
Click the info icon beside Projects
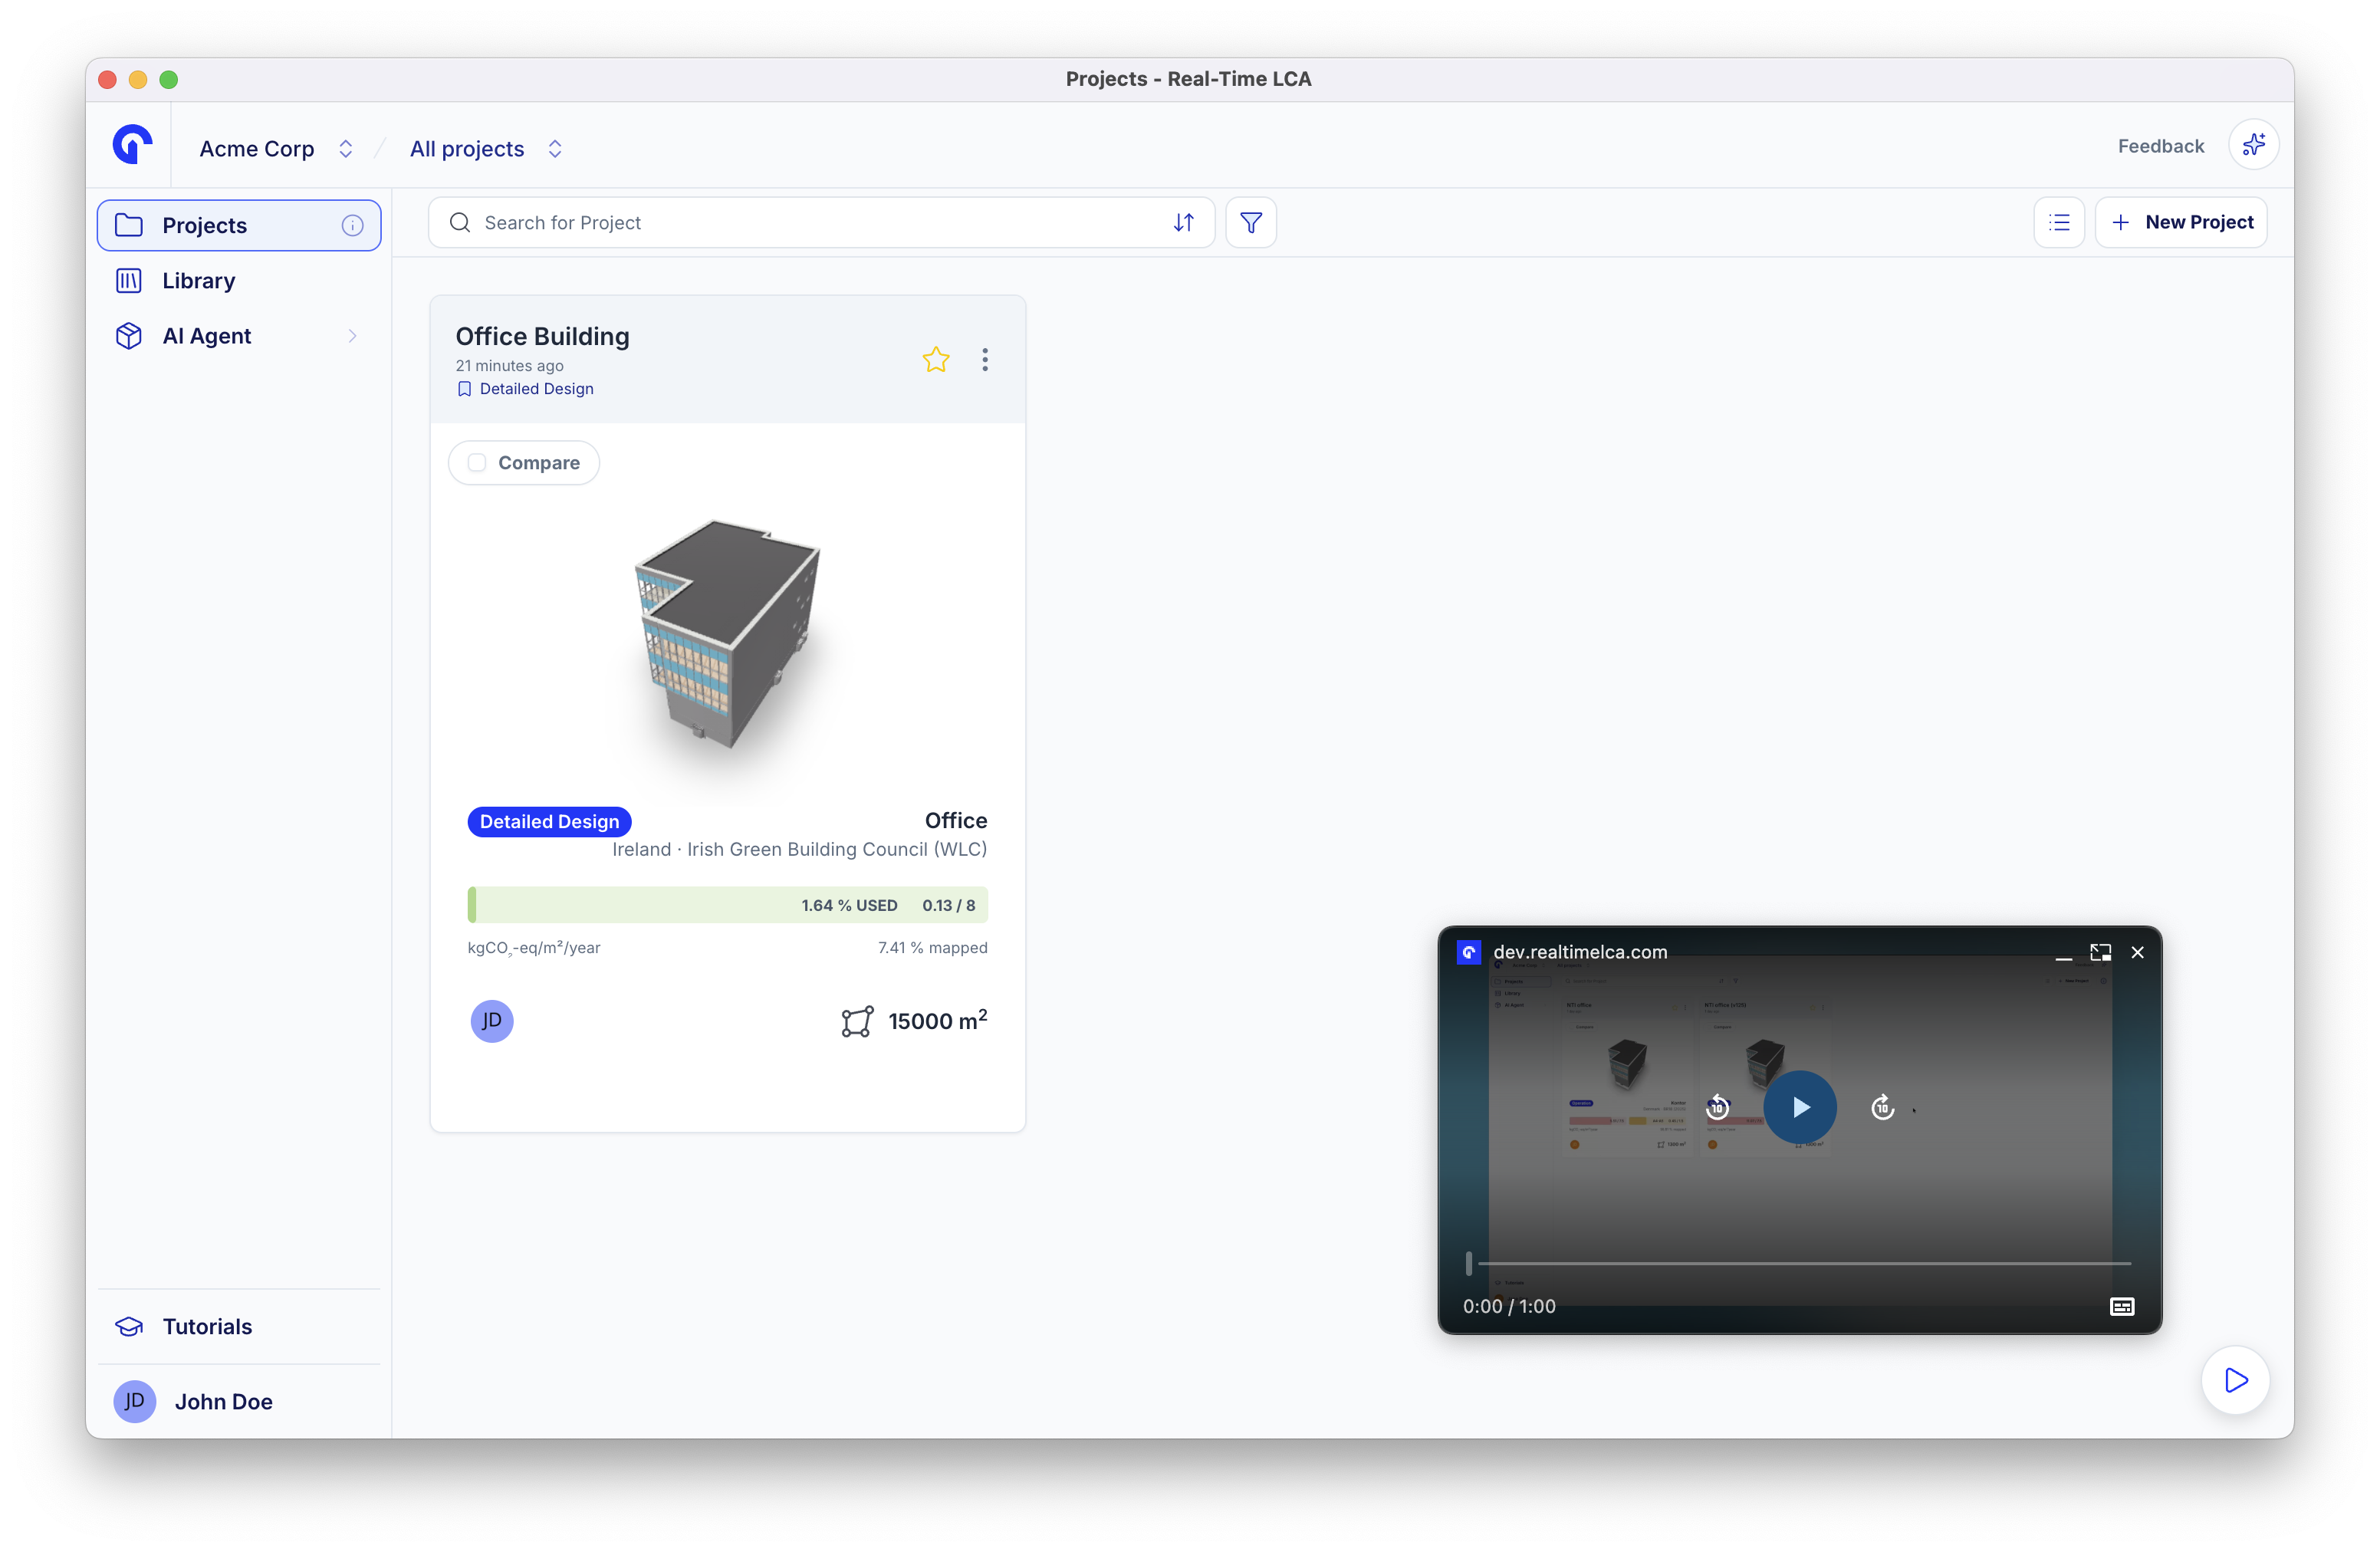point(352,225)
